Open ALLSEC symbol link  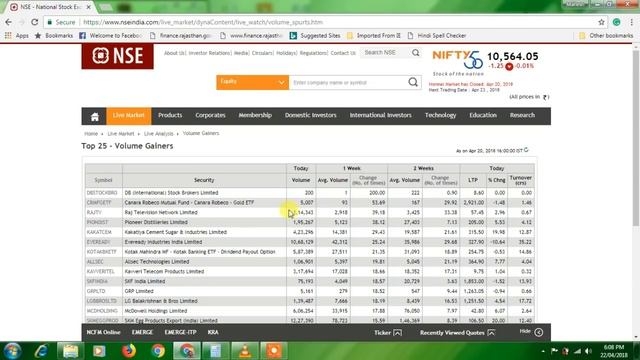95,262
